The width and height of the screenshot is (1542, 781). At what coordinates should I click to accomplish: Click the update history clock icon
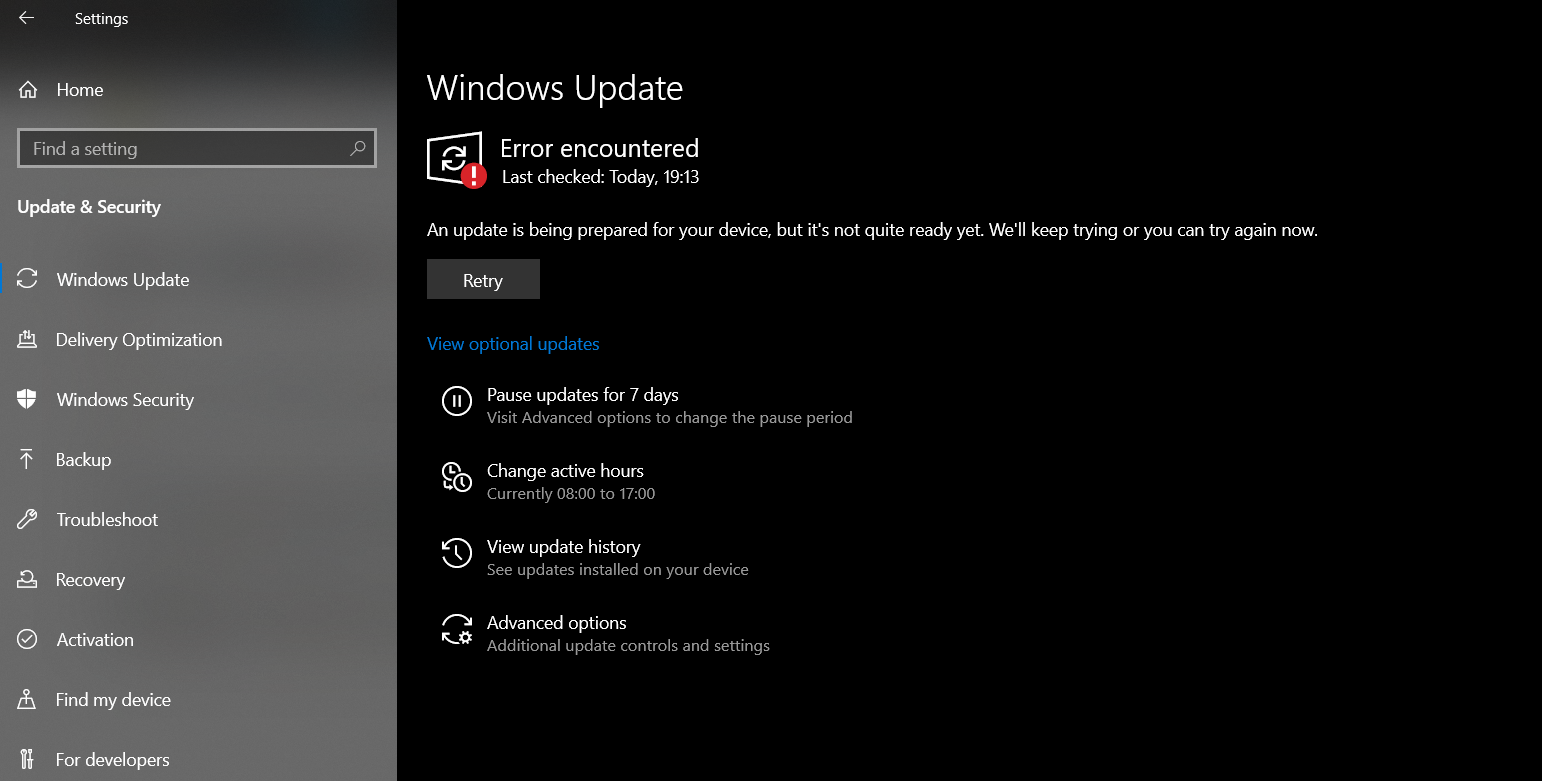tap(457, 553)
